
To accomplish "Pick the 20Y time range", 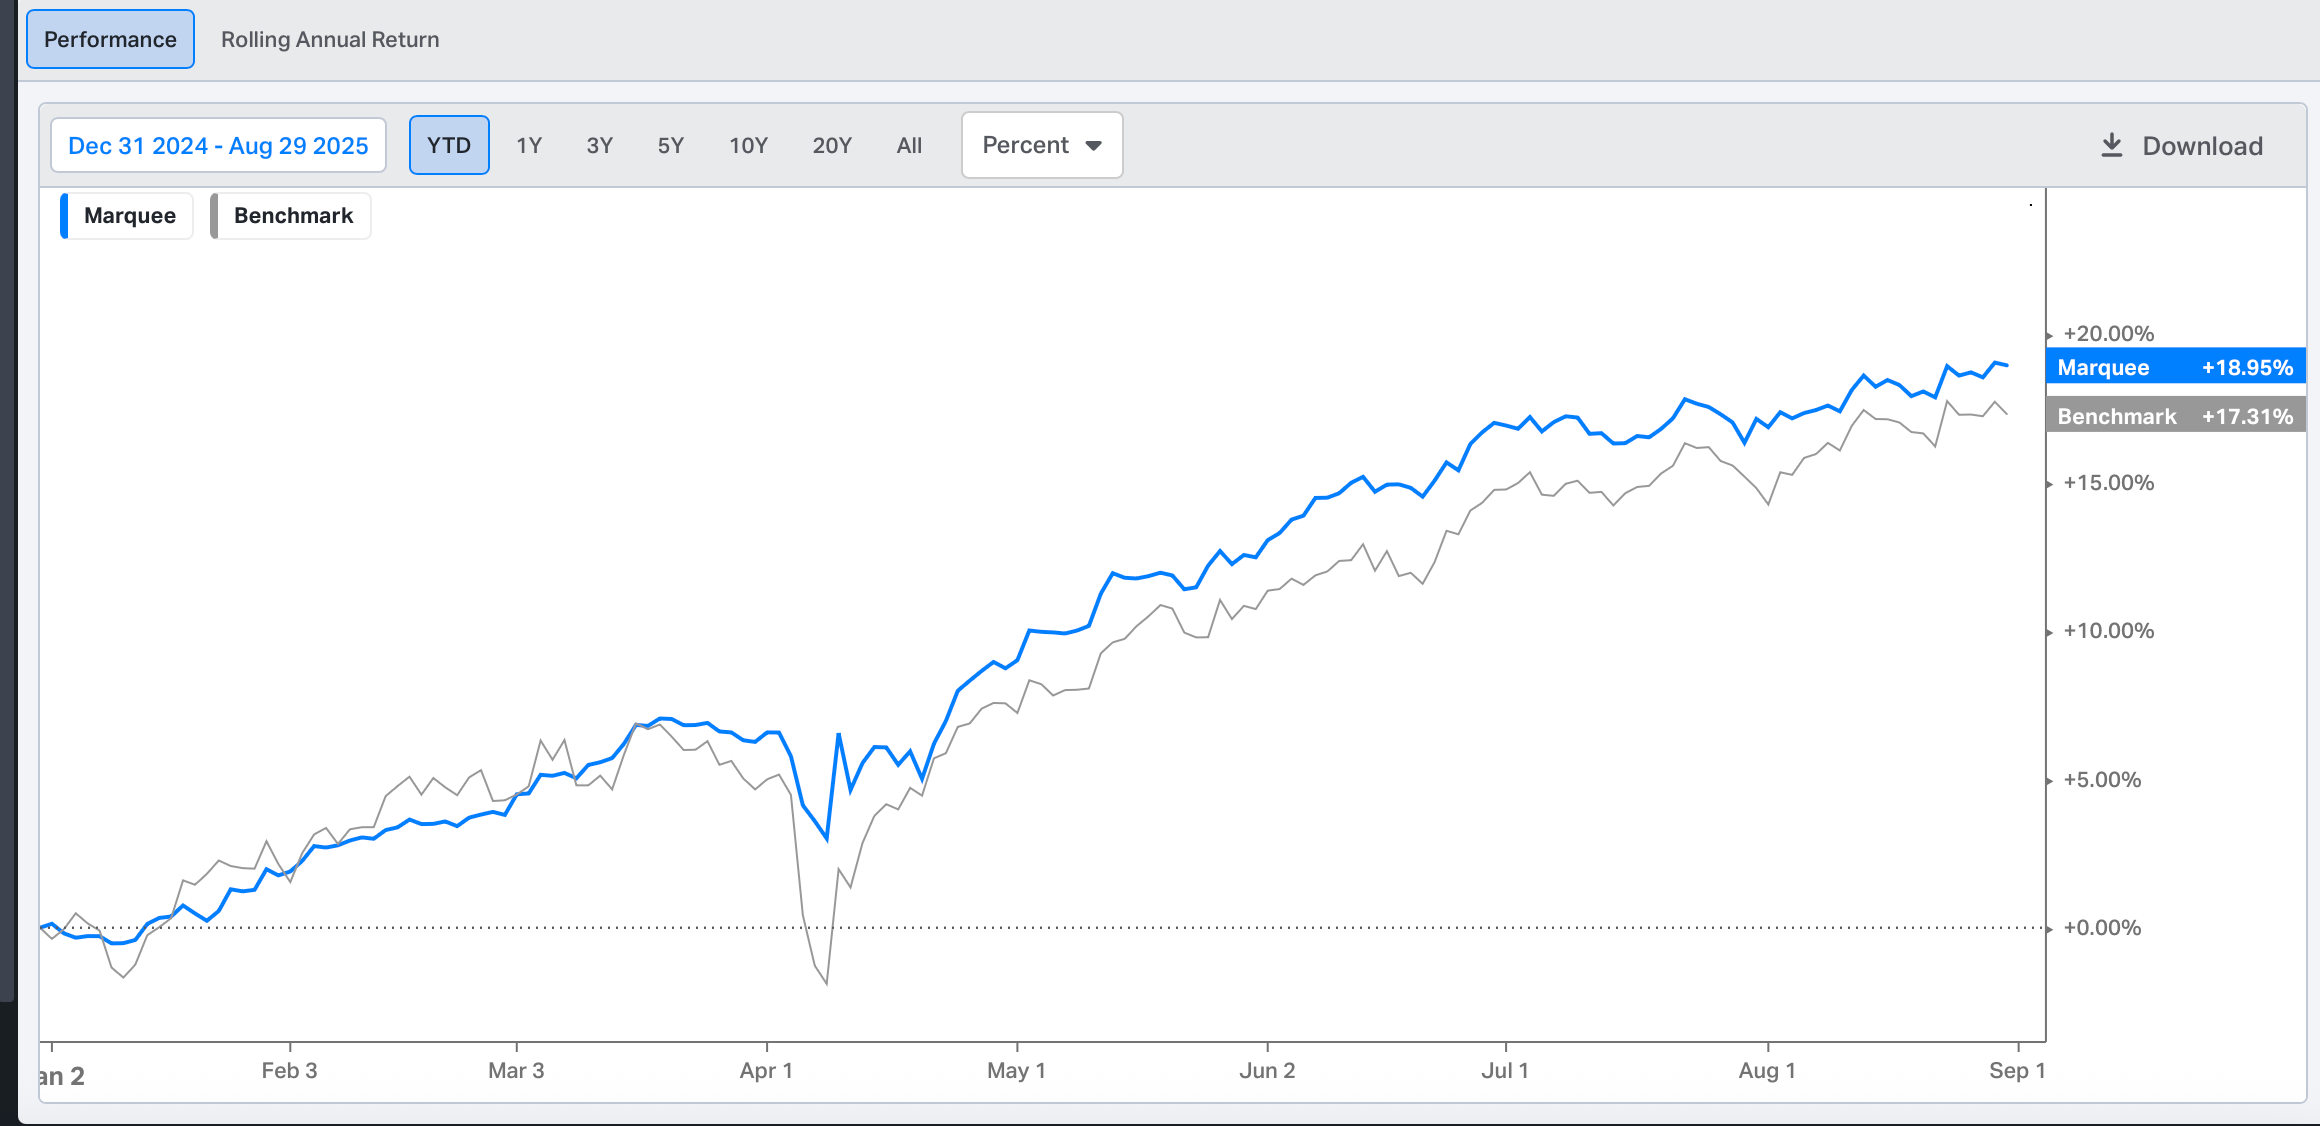I will point(832,146).
